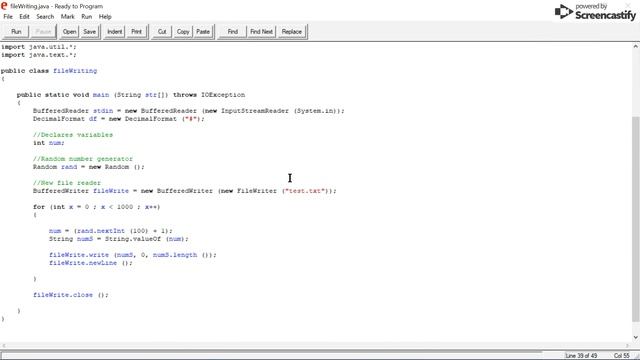
Task: Click the Save toolbar button
Action: 89,31
